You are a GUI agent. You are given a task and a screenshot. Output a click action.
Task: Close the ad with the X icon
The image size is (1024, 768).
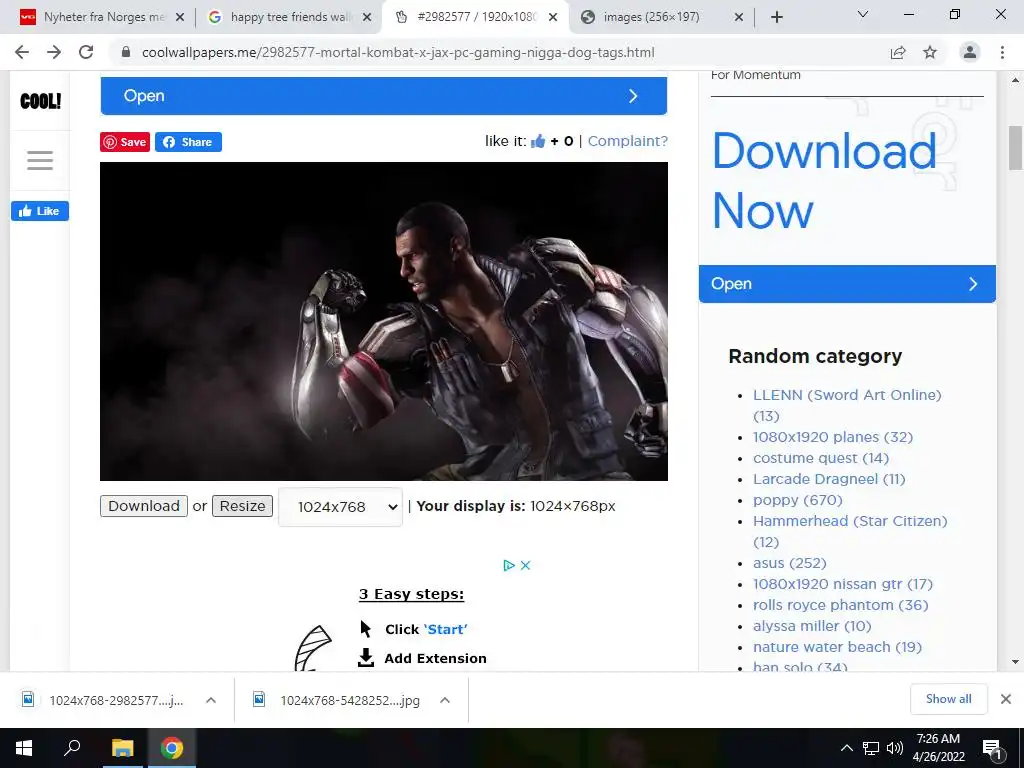(526, 566)
